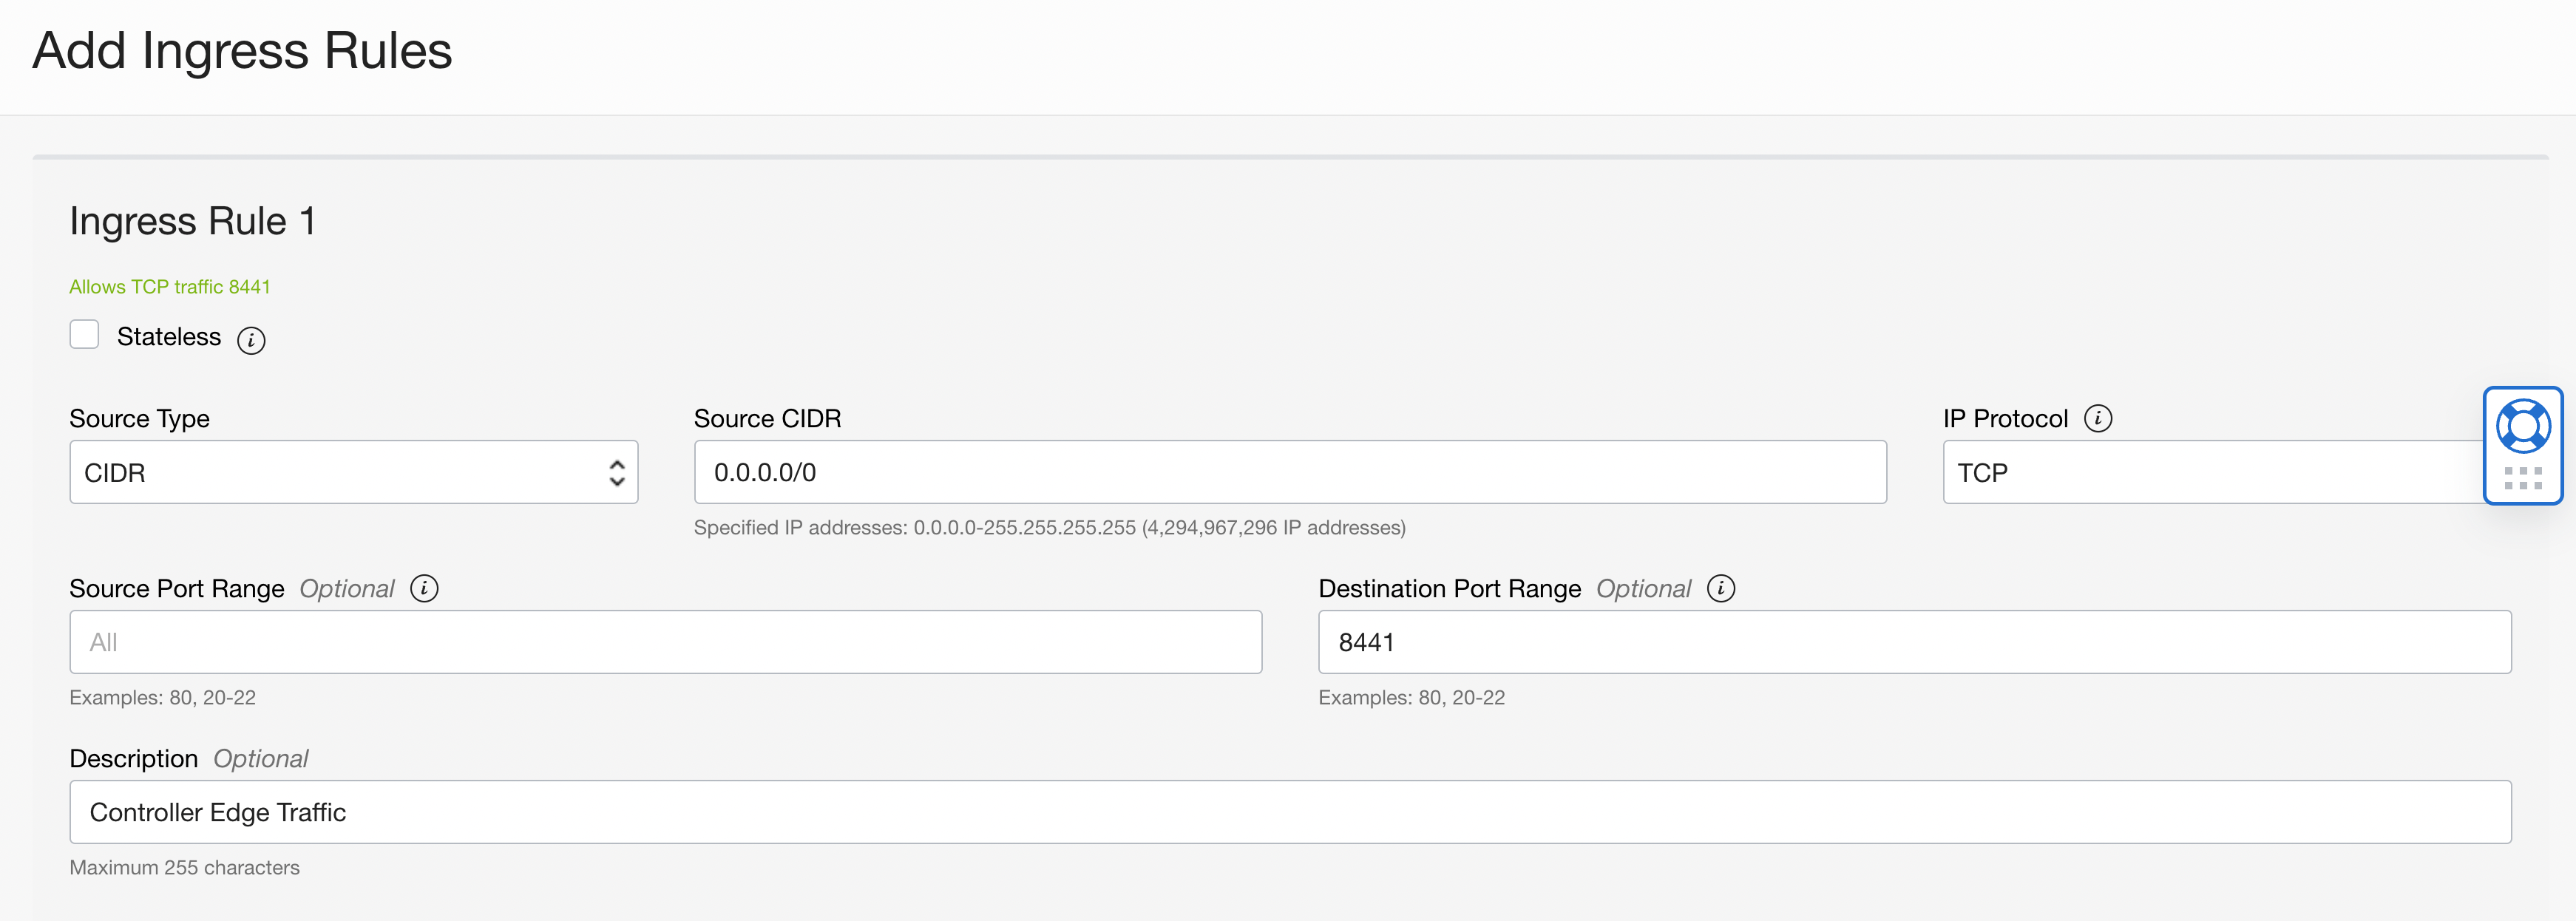
Task: Click the Ingress Rule 1 heading
Action: click(x=192, y=221)
